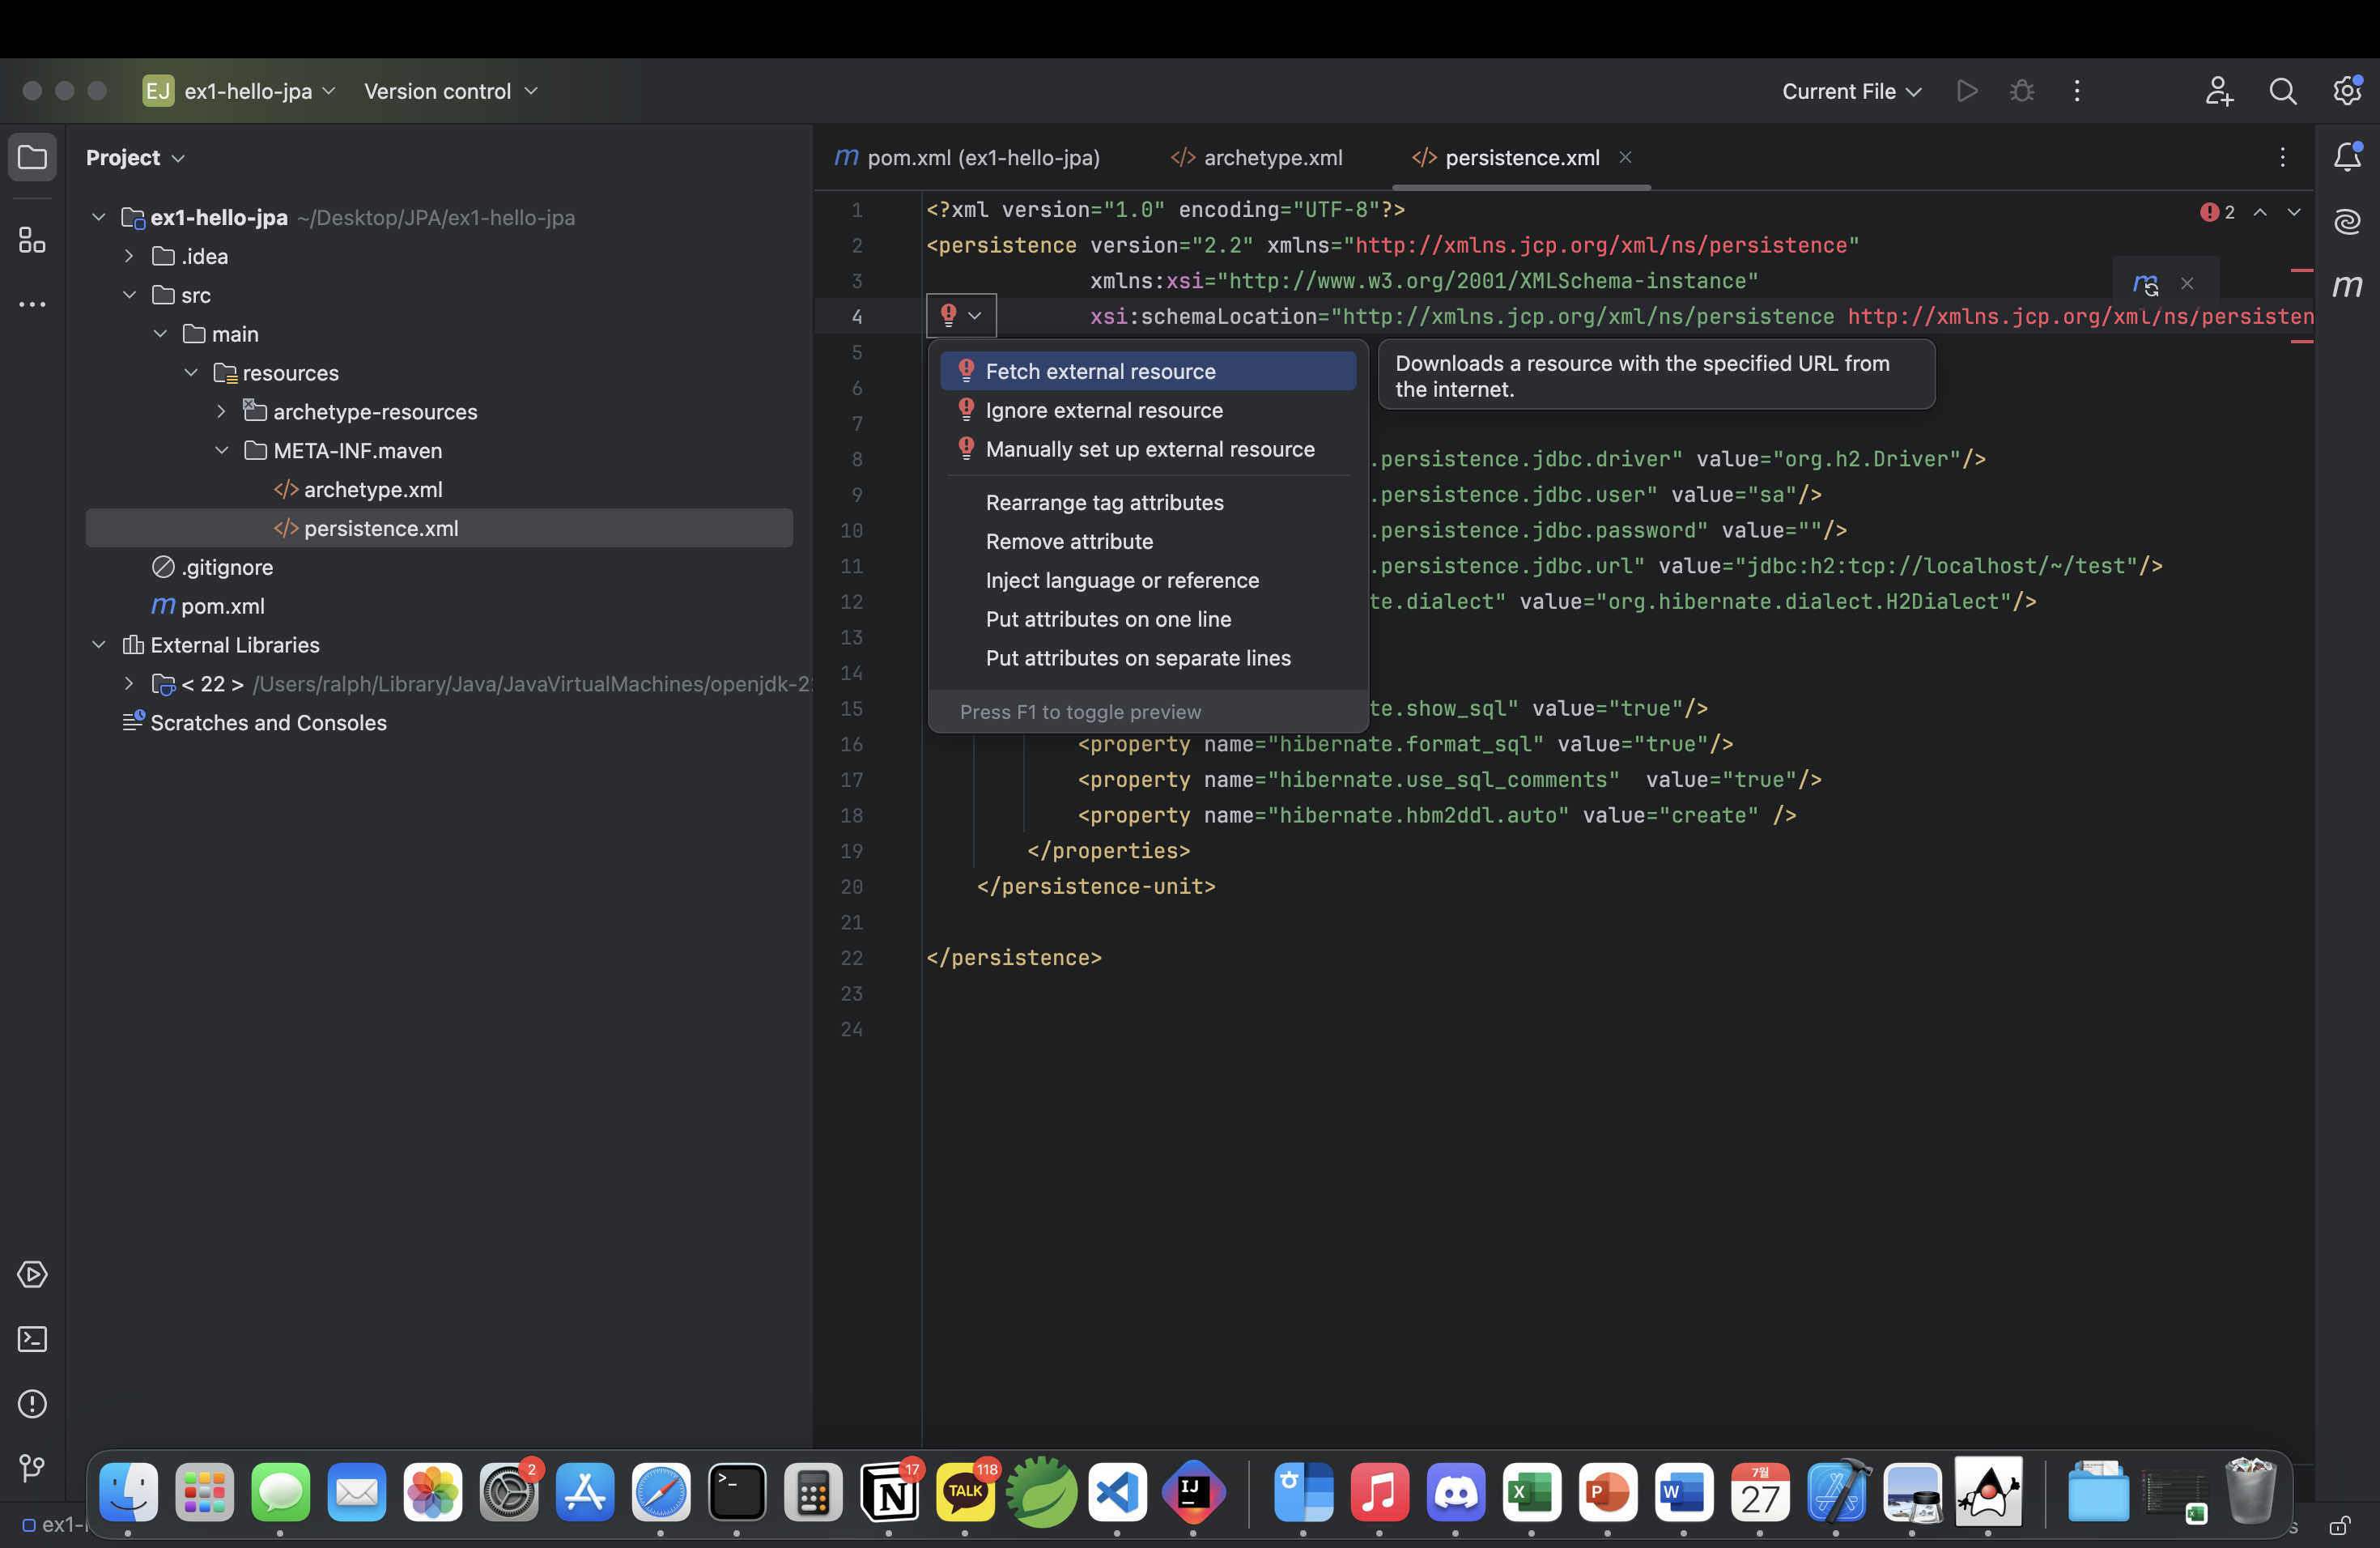The width and height of the screenshot is (2380, 1548).
Task: Click line number 18 in the gutter
Action: pos(851,815)
